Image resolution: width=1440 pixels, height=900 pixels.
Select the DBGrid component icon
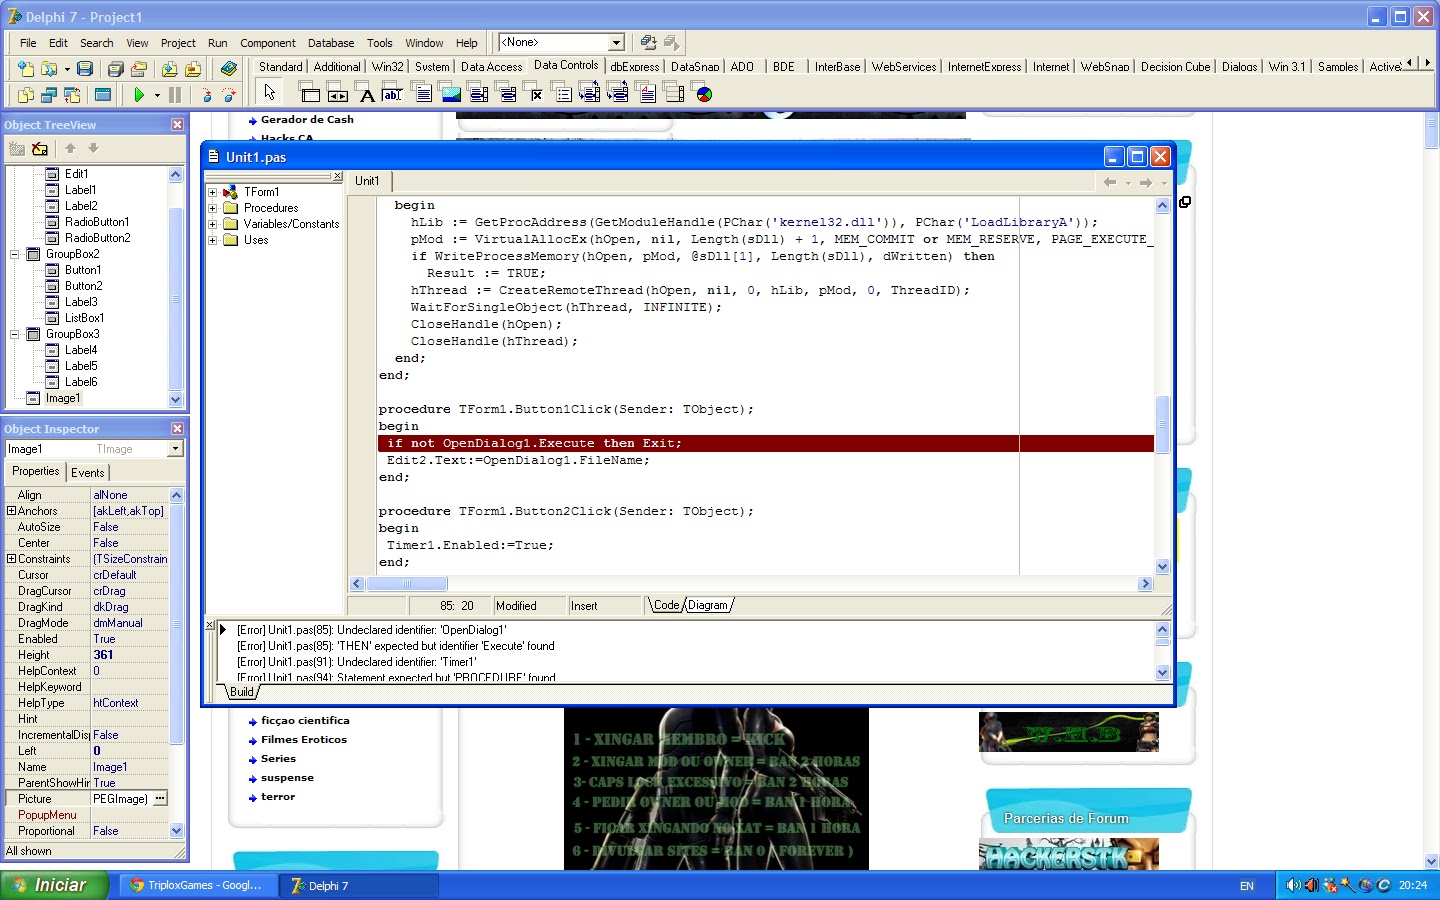point(311,94)
